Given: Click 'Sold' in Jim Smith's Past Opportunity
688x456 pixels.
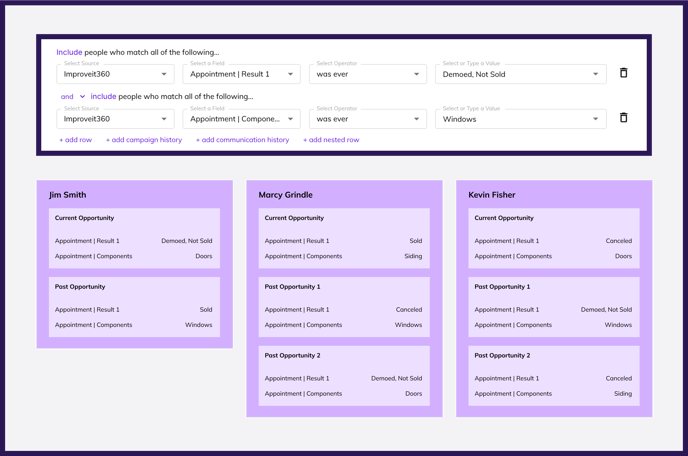Looking at the screenshot, I should coord(206,310).
